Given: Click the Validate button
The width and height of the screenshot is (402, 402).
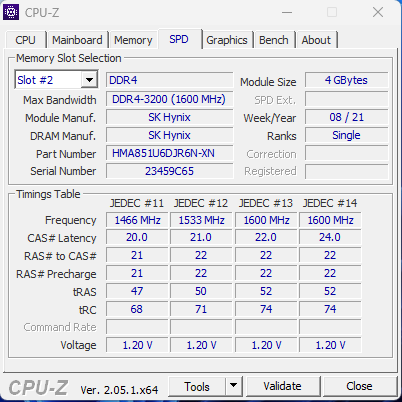Looking at the screenshot, I should click(282, 386).
